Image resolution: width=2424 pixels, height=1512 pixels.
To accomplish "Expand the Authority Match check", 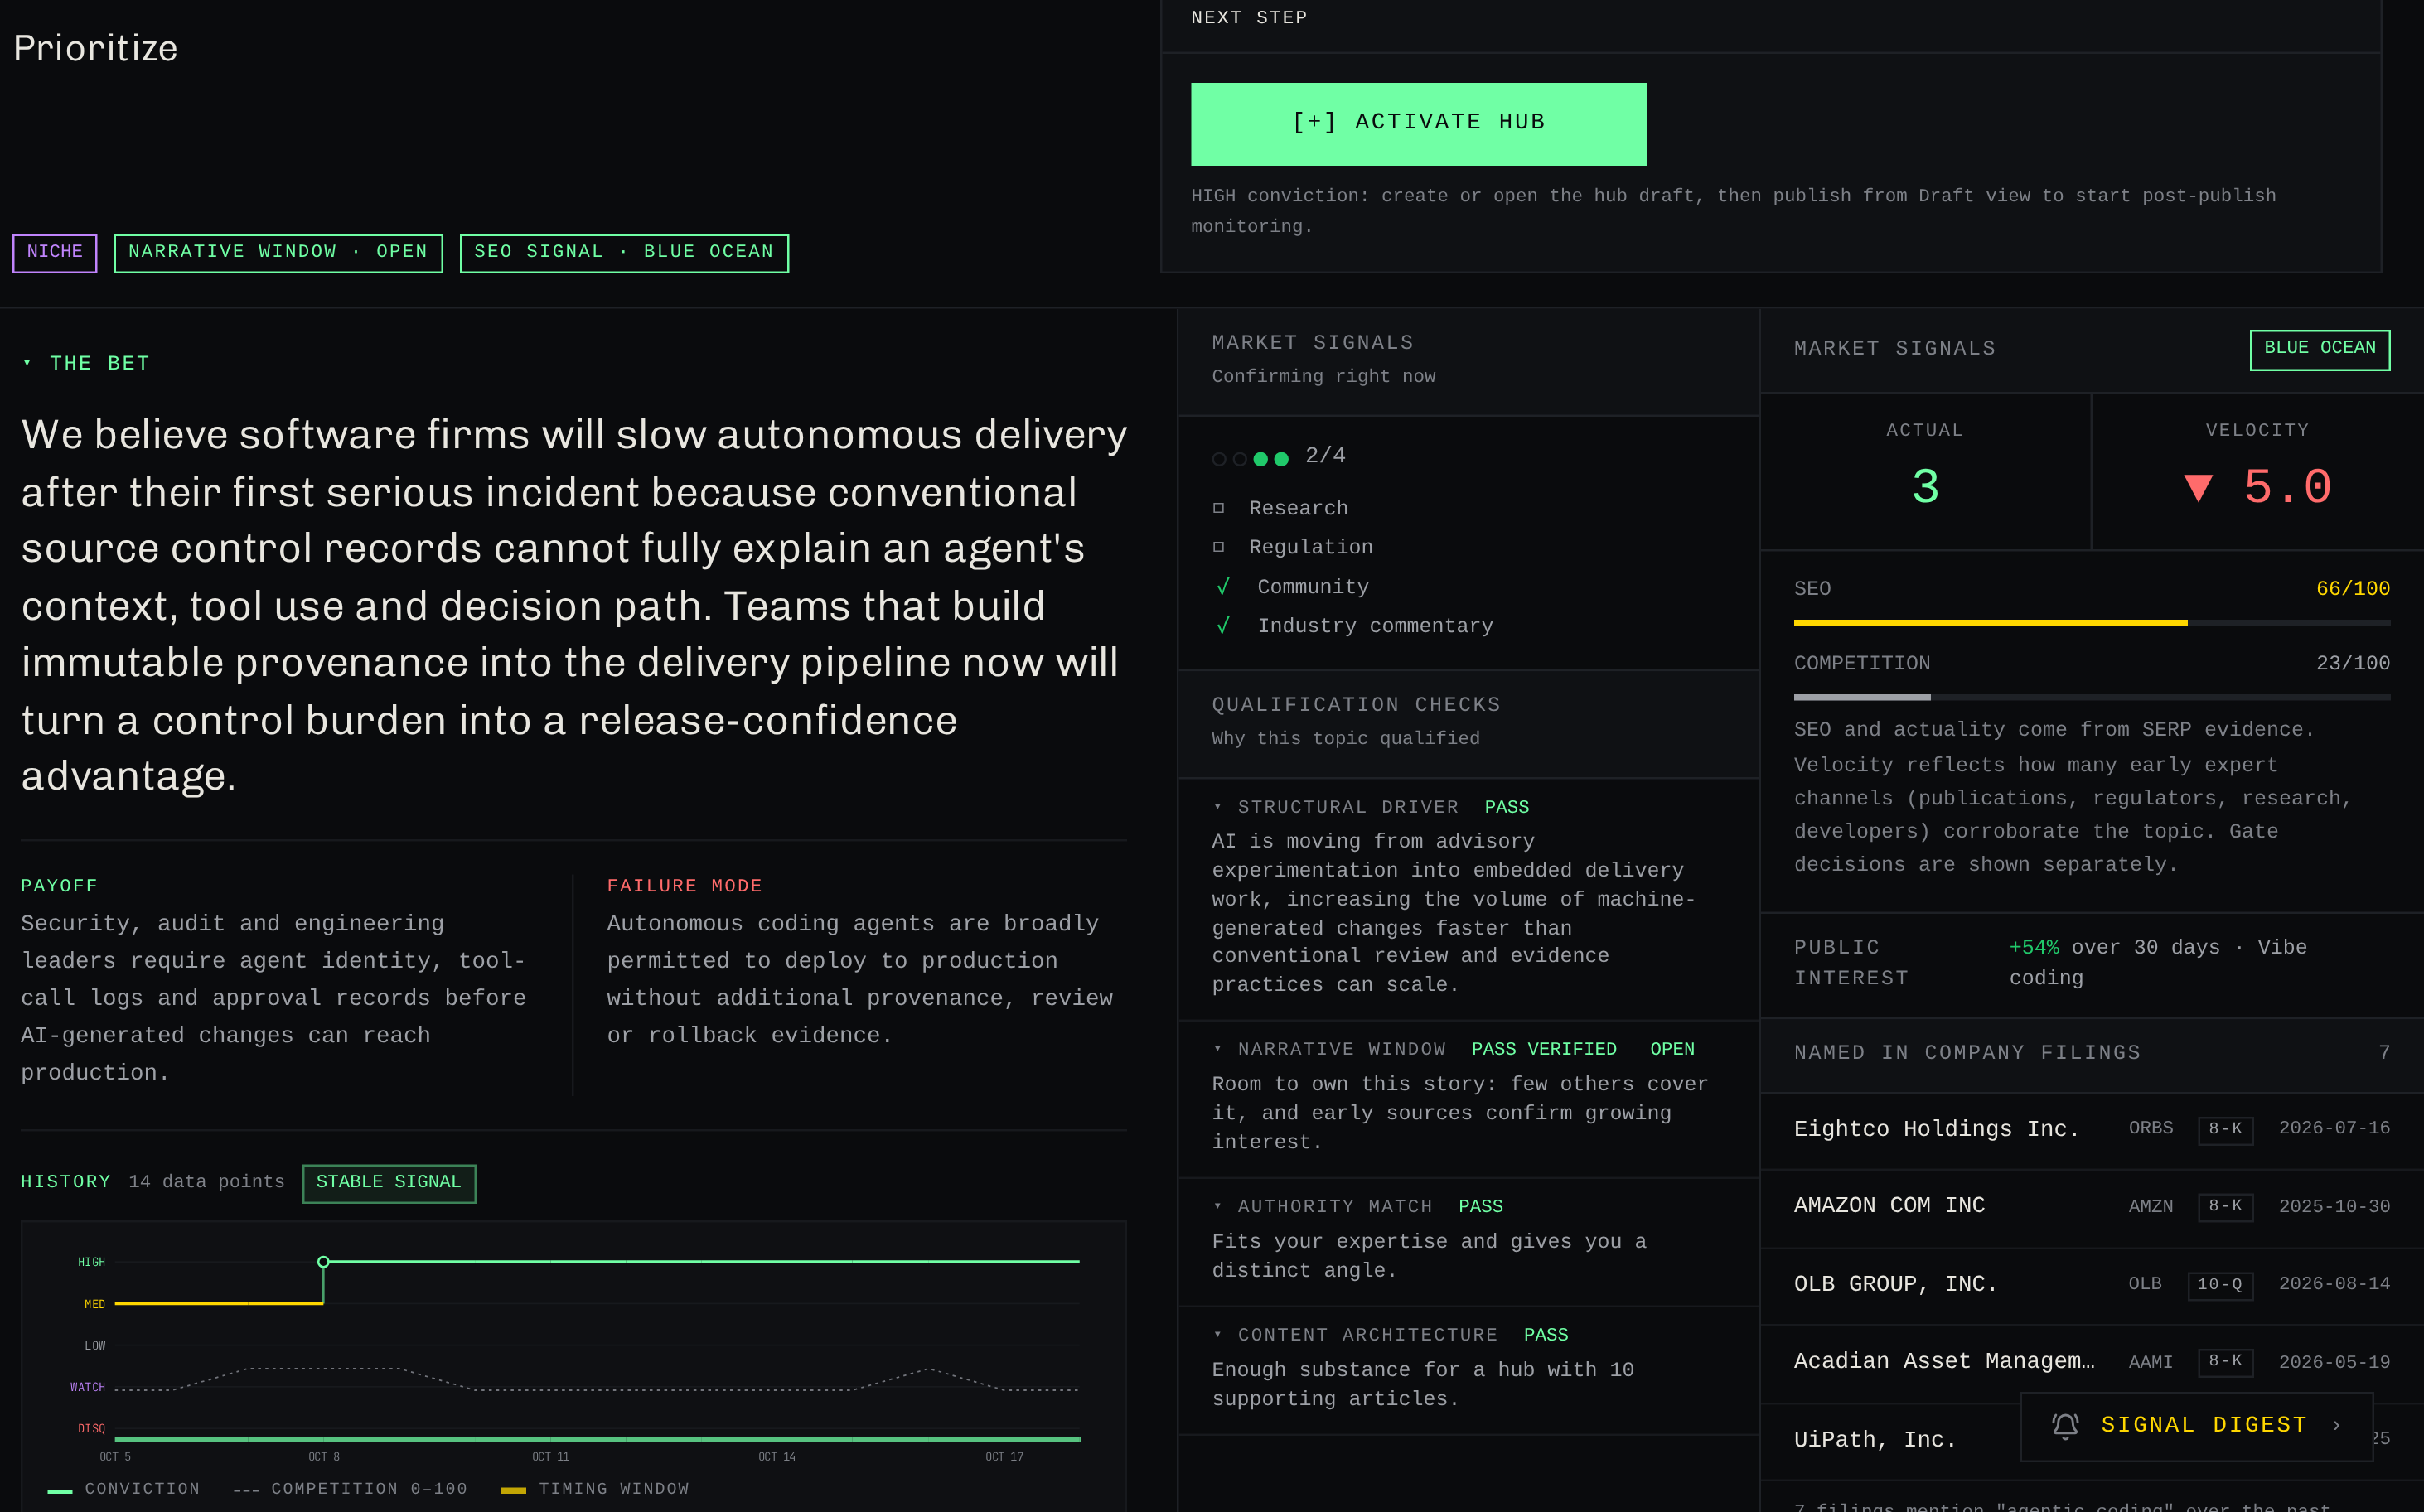I will [1217, 1207].
